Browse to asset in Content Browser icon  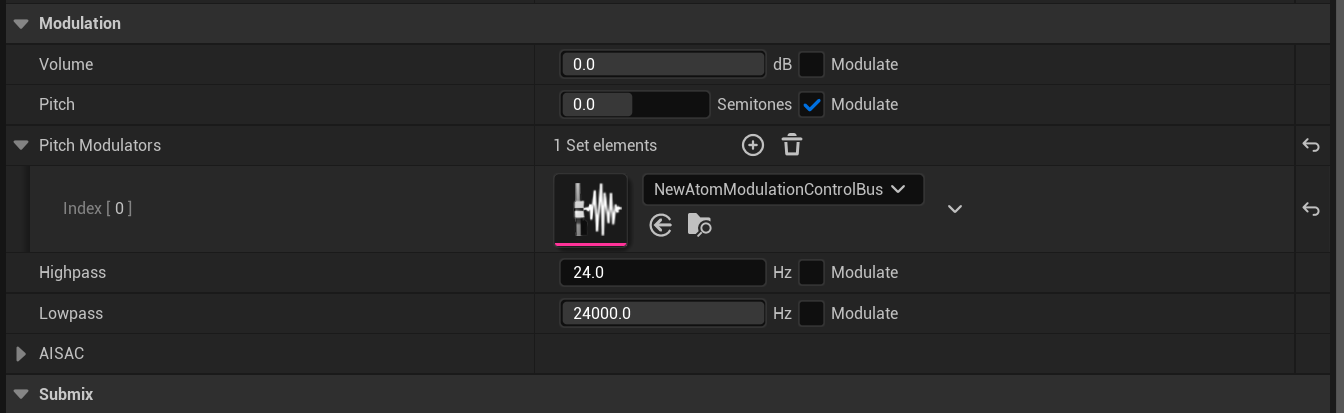pyautogui.click(x=700, y=225)
